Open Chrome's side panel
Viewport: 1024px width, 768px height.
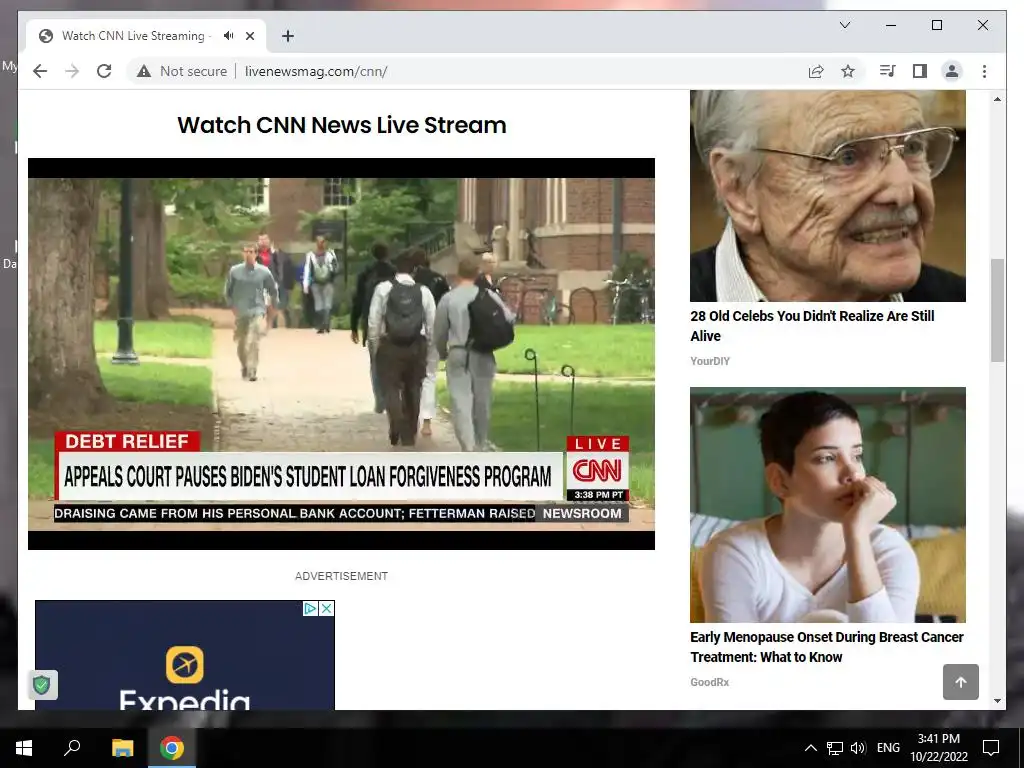[920, 71]
